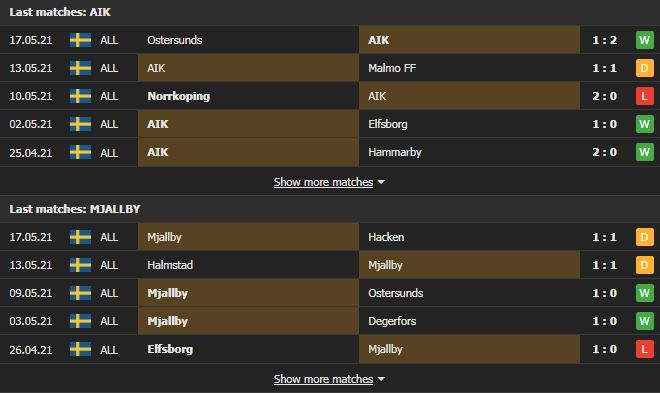Click the green W badge for AIK vs Hammarby
The width and height of the screenshot is (660, 393).
(644, 152)
